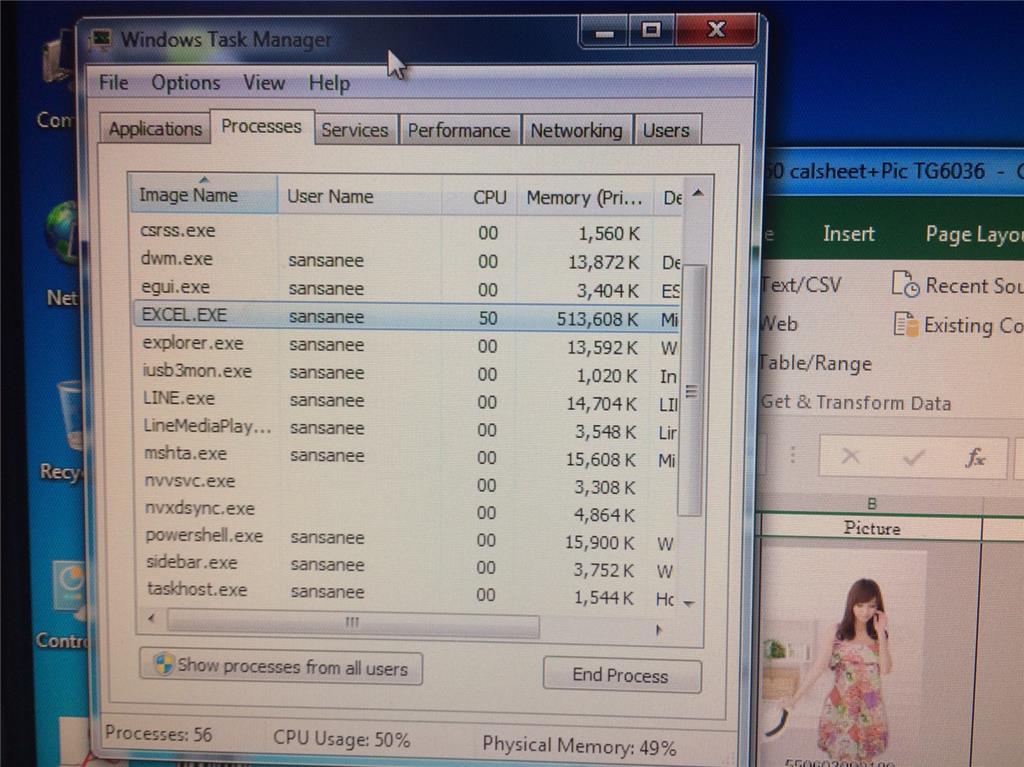This screenshot has width=1024, height=767.
Task: Select the powershell.exe process row
Action: coord(406,538)
